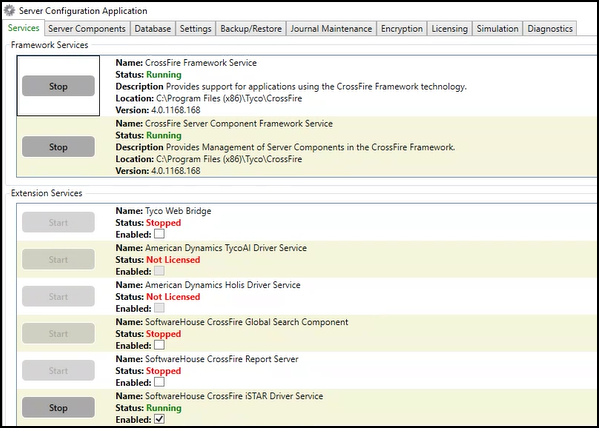The height and width of the screenshot is (428, 599).
Task: Start the Tyco Web Bridge service
Action: coord(58,222)
